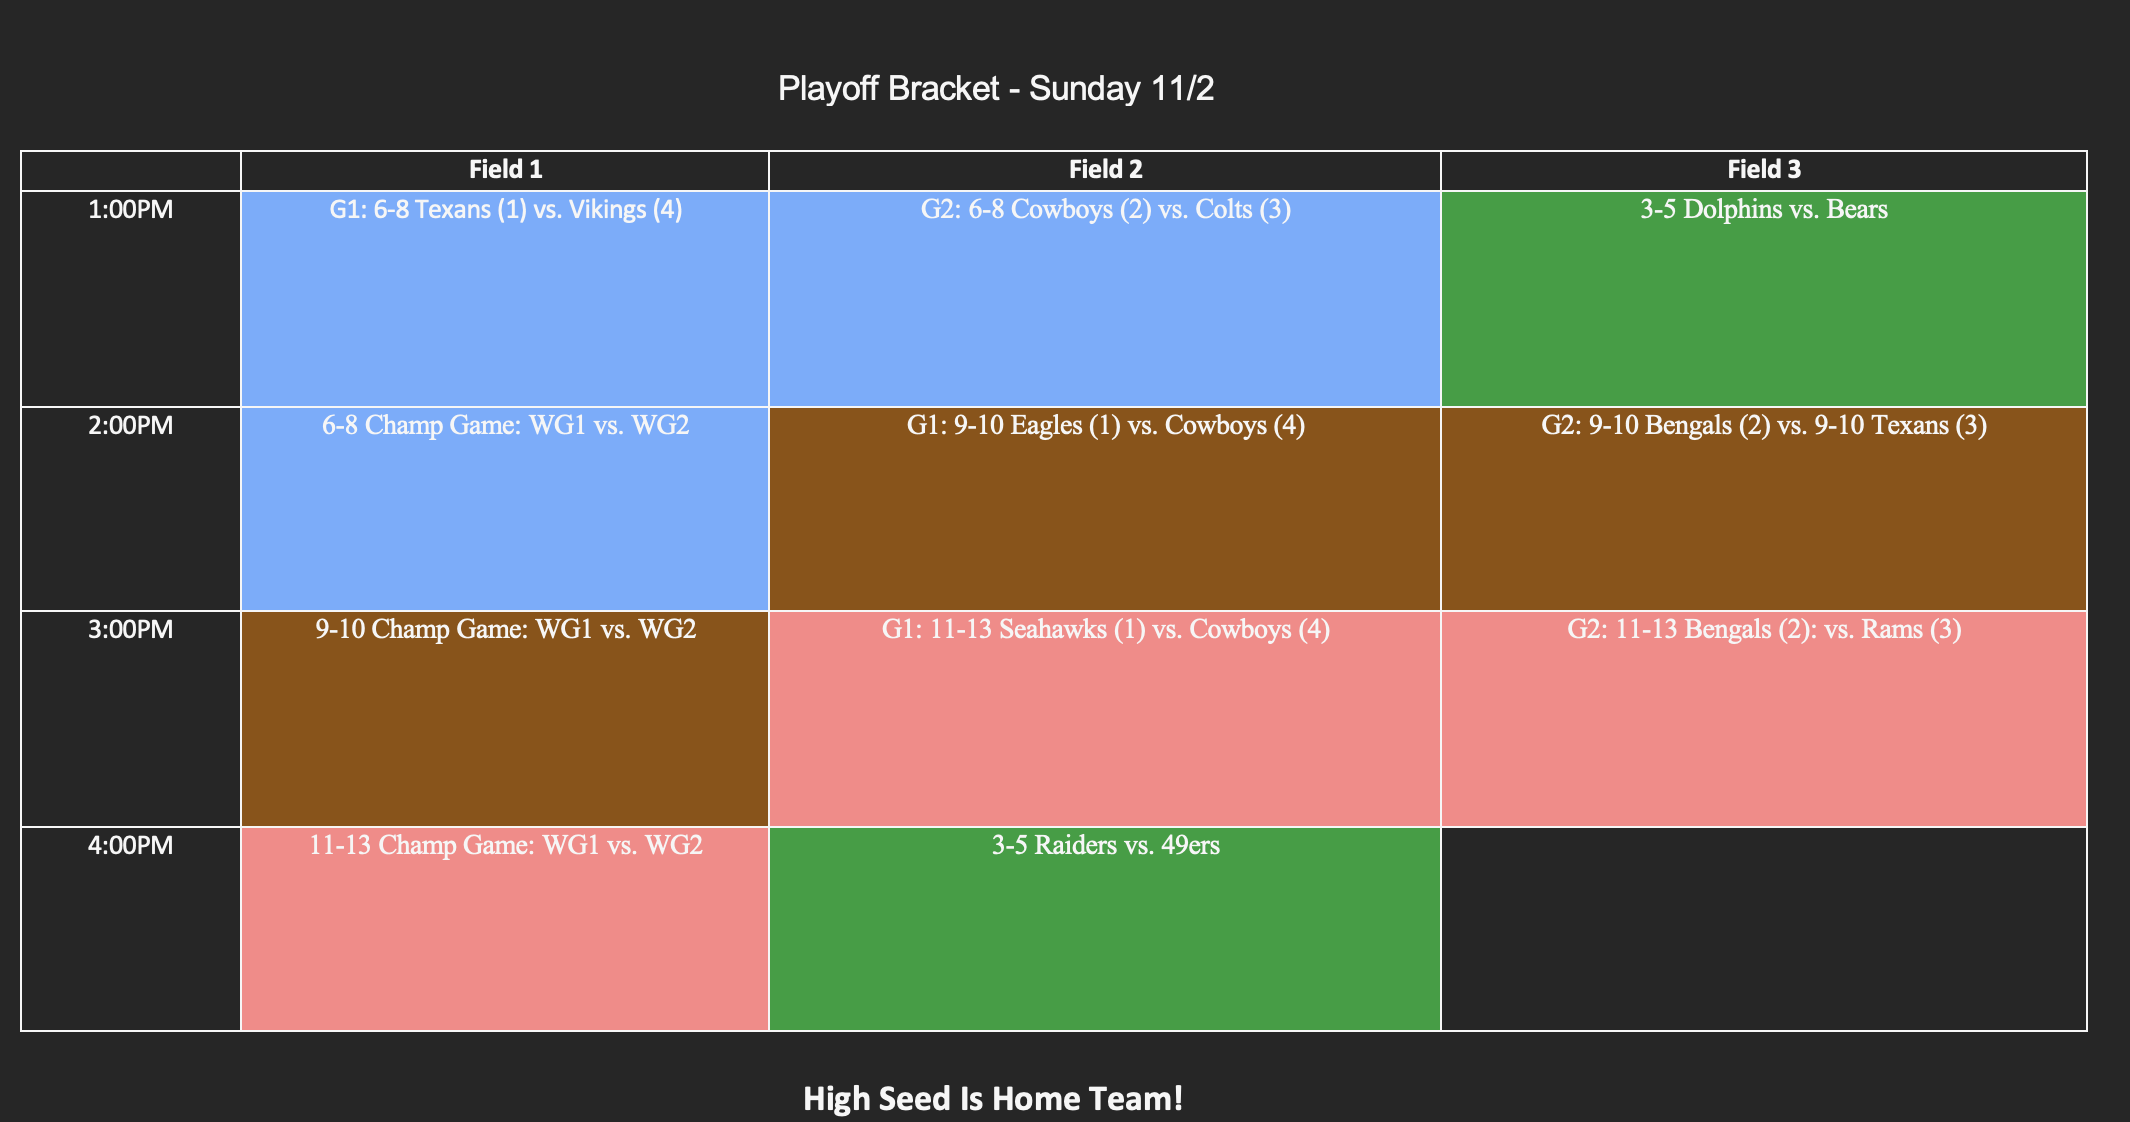Click the 1:00PM time slot label

(131, 210)
